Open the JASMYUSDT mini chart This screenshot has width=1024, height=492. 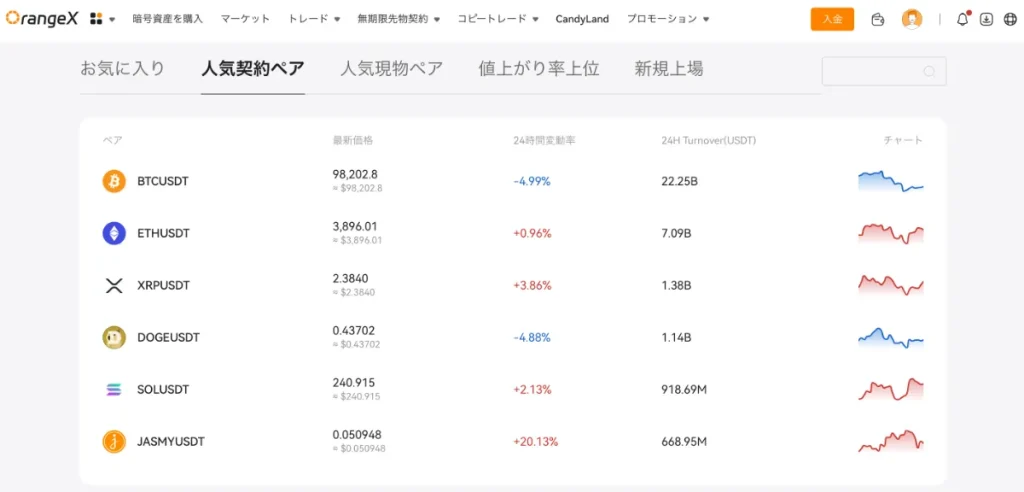coord(890,441)
